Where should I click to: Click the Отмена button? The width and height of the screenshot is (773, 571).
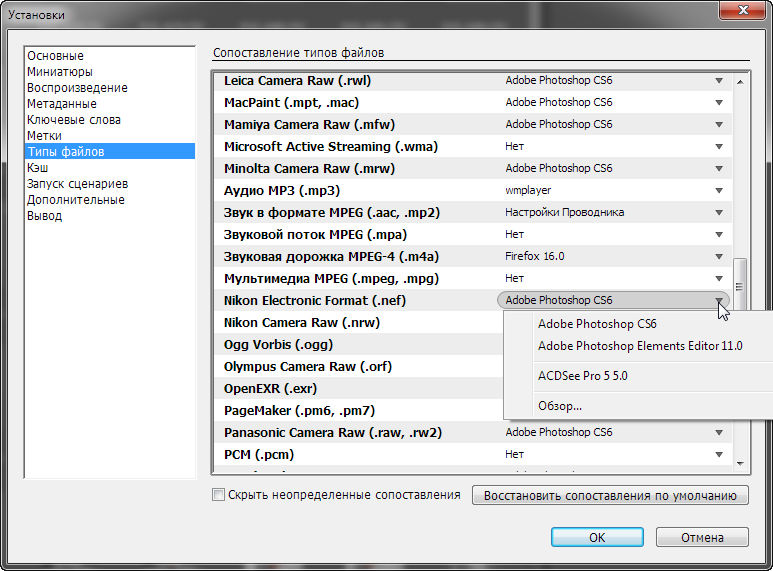click(x=702, y=537)
